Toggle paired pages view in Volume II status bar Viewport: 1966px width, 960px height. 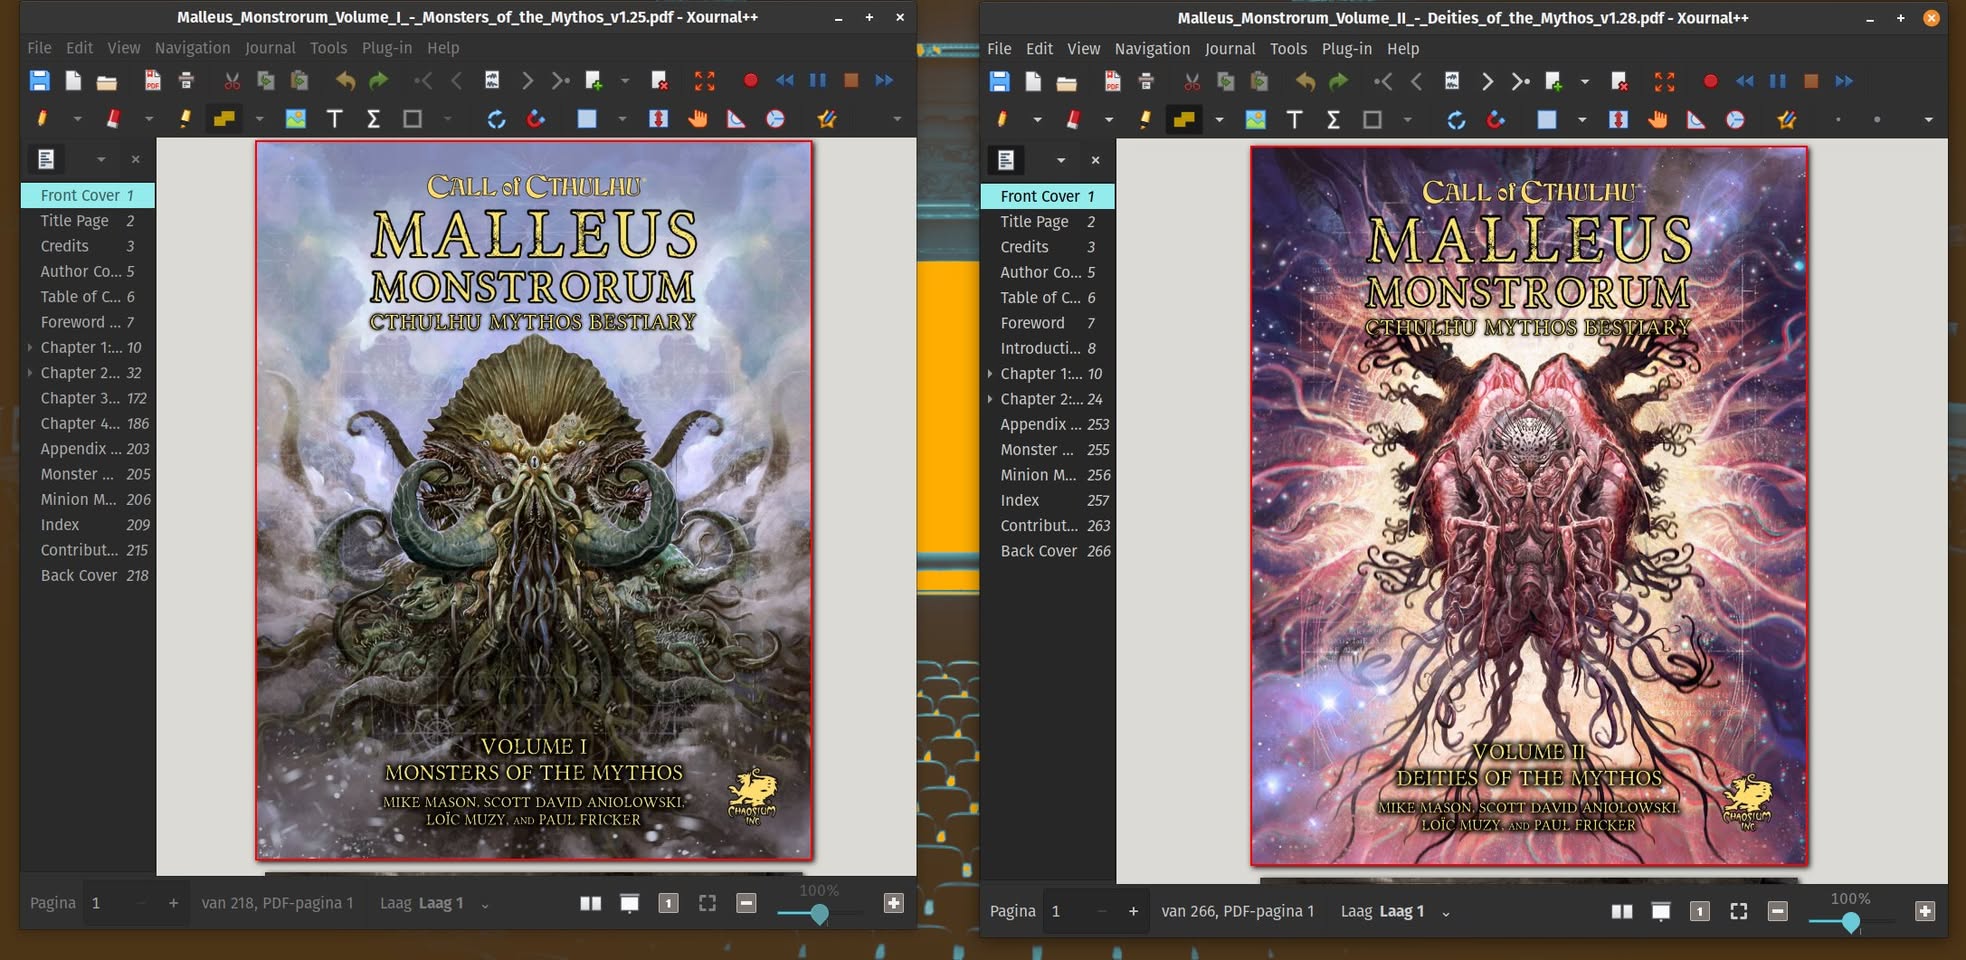[x=1622, y=911]
